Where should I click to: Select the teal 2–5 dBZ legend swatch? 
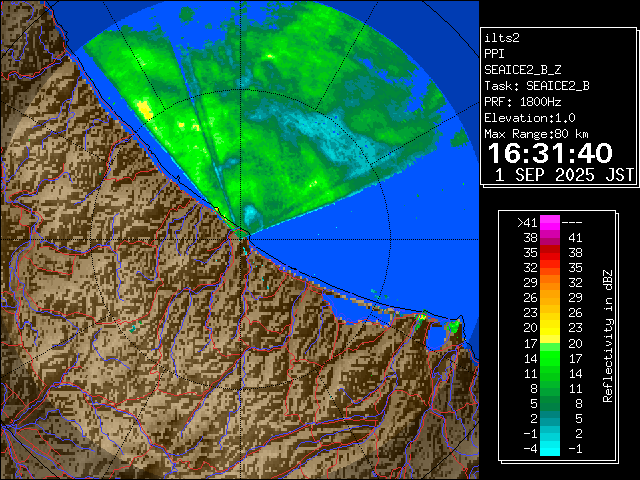point(550,417)
